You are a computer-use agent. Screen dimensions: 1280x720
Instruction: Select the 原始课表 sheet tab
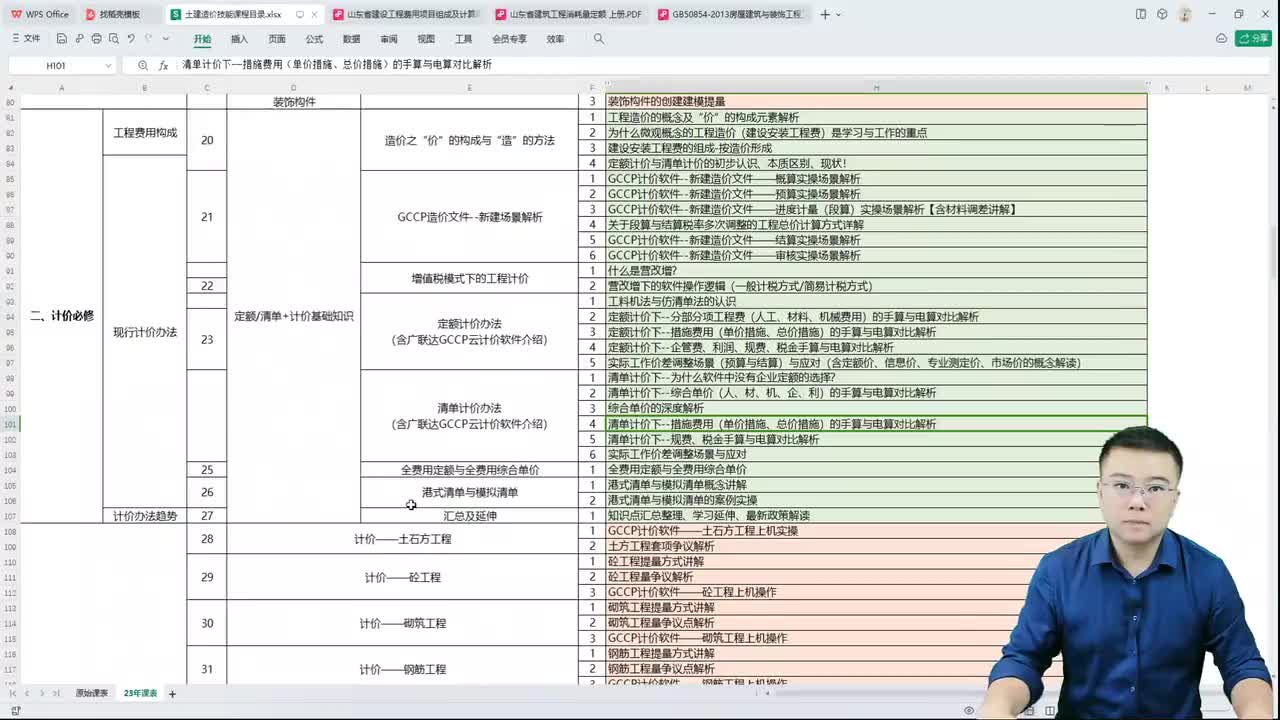pyautogui.click(x=91, y=693)
